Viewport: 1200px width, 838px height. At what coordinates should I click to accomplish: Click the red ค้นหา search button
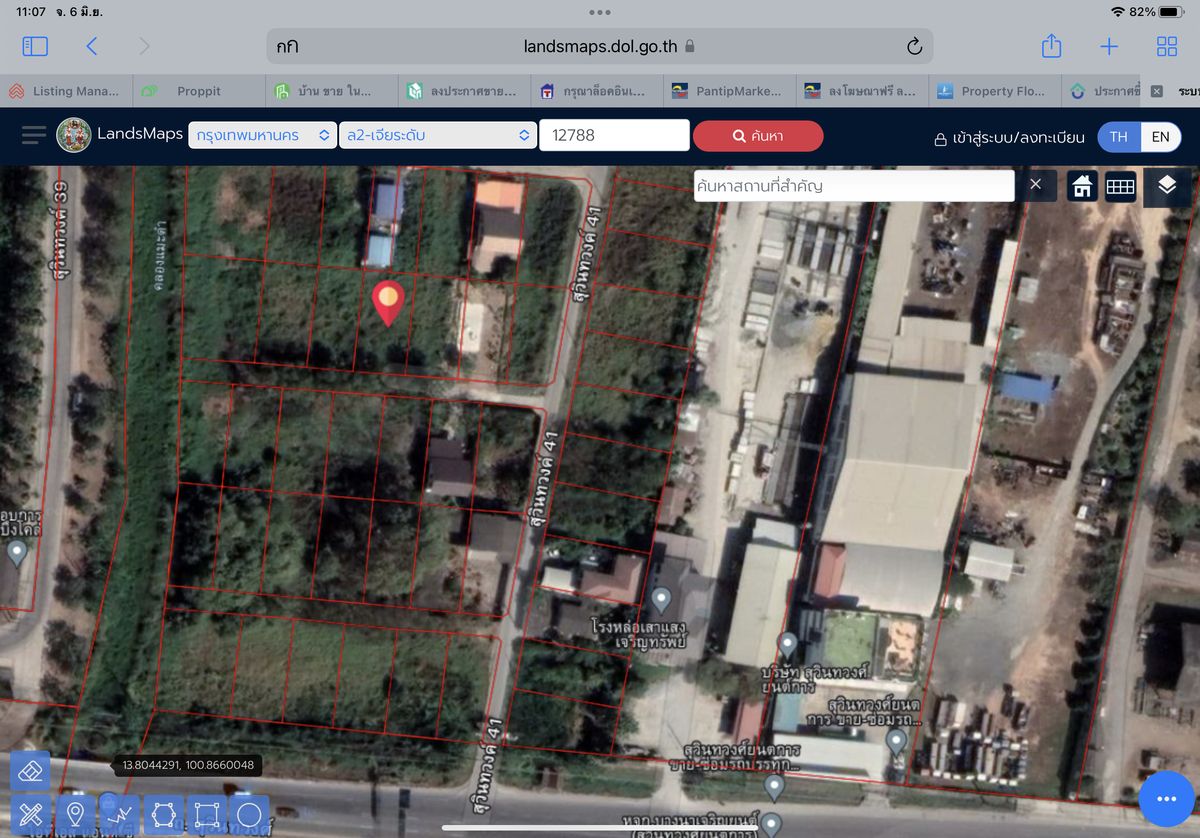[758, 136]
